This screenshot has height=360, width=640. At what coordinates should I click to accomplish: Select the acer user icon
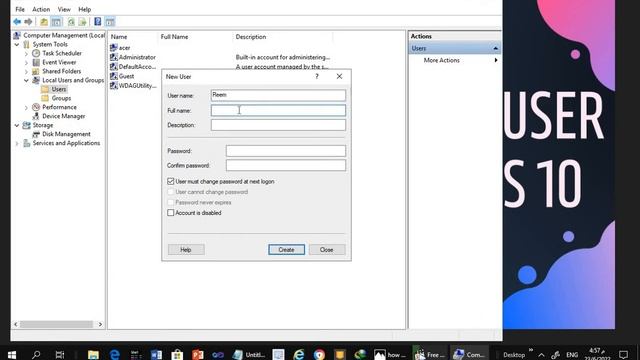click(114, 48)
